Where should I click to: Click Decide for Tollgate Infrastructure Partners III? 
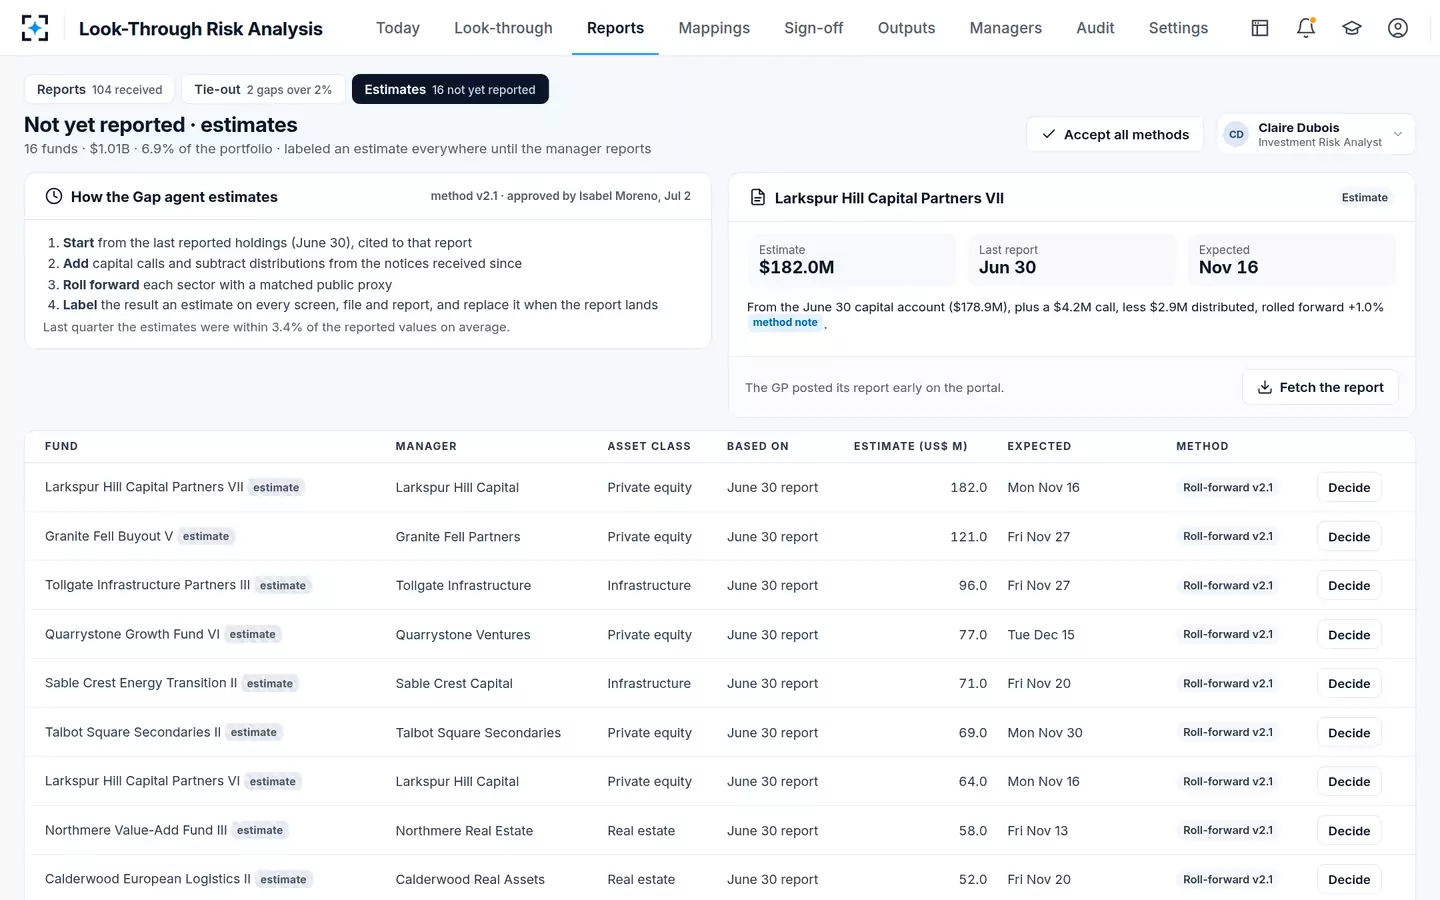pyautogui.click(x=1349, y=585)
